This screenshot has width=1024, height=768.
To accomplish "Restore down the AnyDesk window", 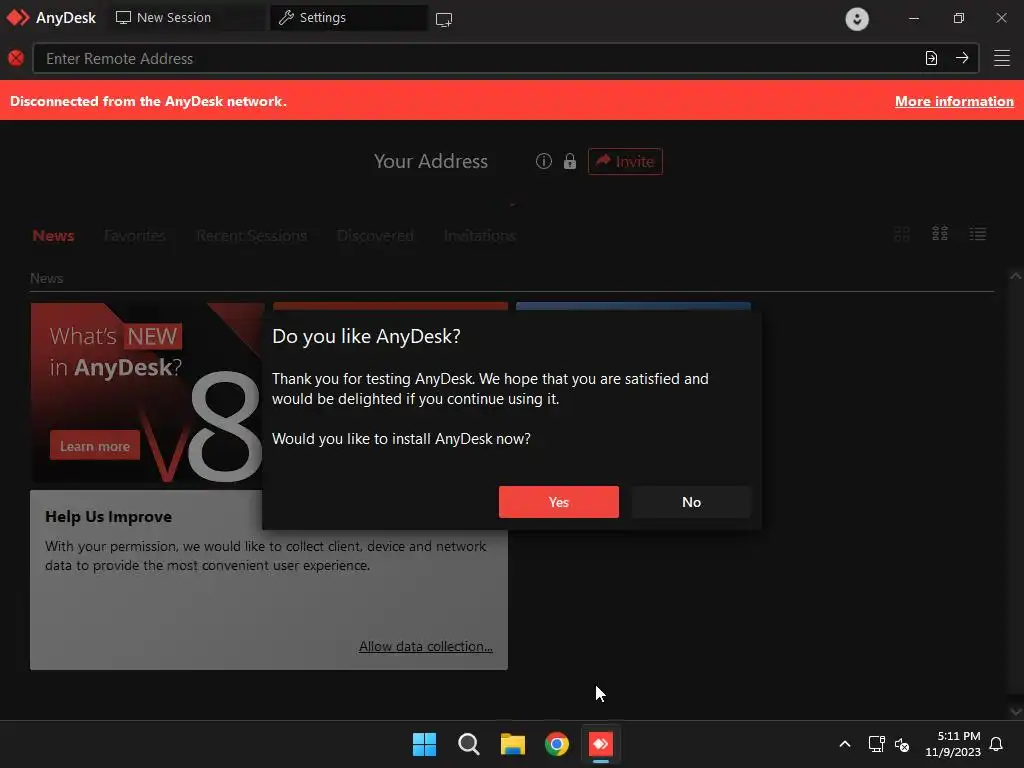I will click(x=958, y=18).
